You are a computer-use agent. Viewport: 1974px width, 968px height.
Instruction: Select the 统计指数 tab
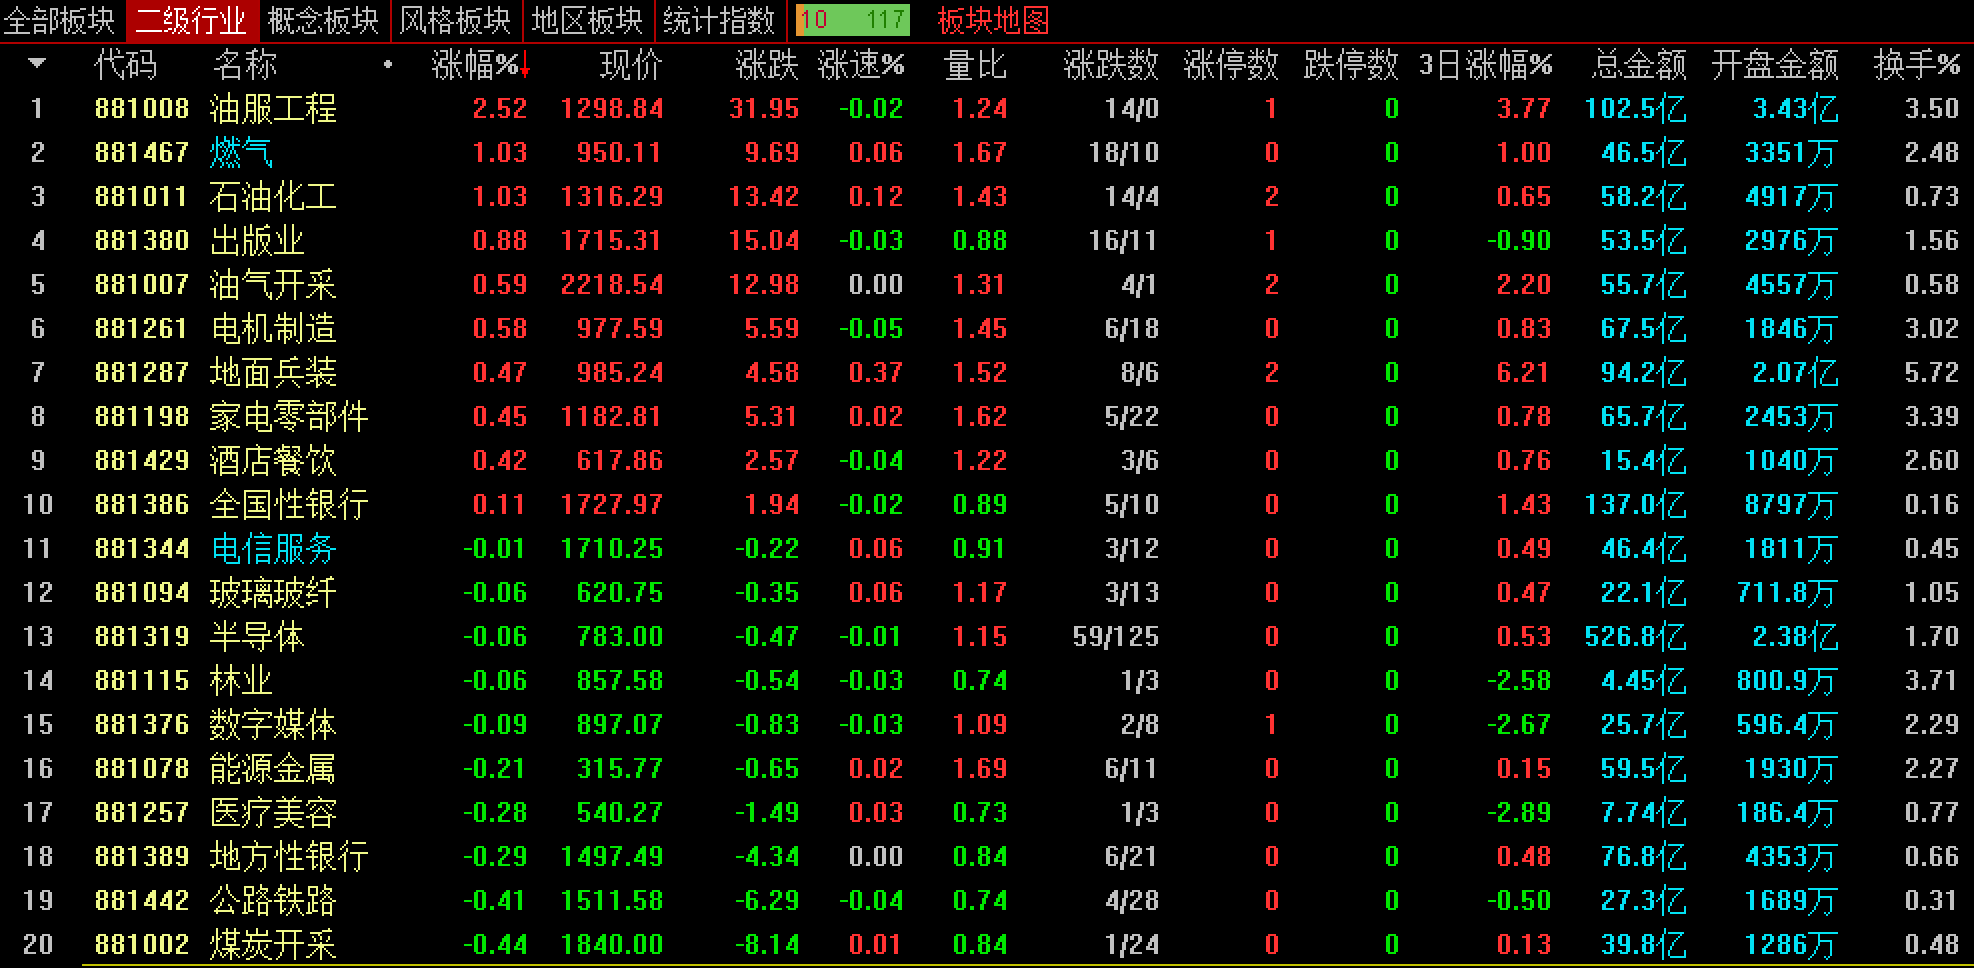719,20
